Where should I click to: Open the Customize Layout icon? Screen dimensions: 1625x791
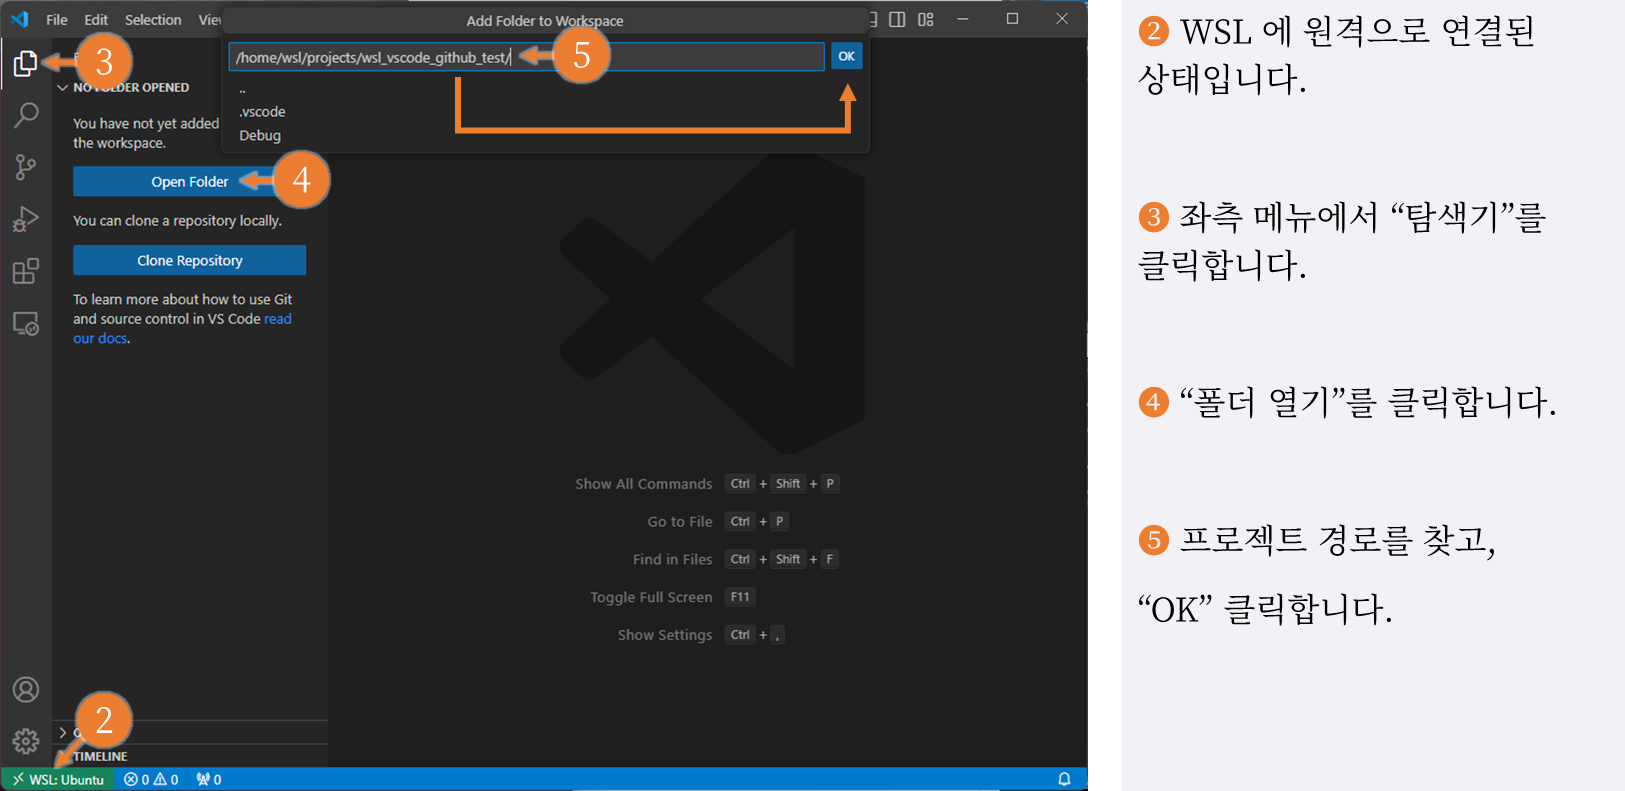[x=926, y=19]
